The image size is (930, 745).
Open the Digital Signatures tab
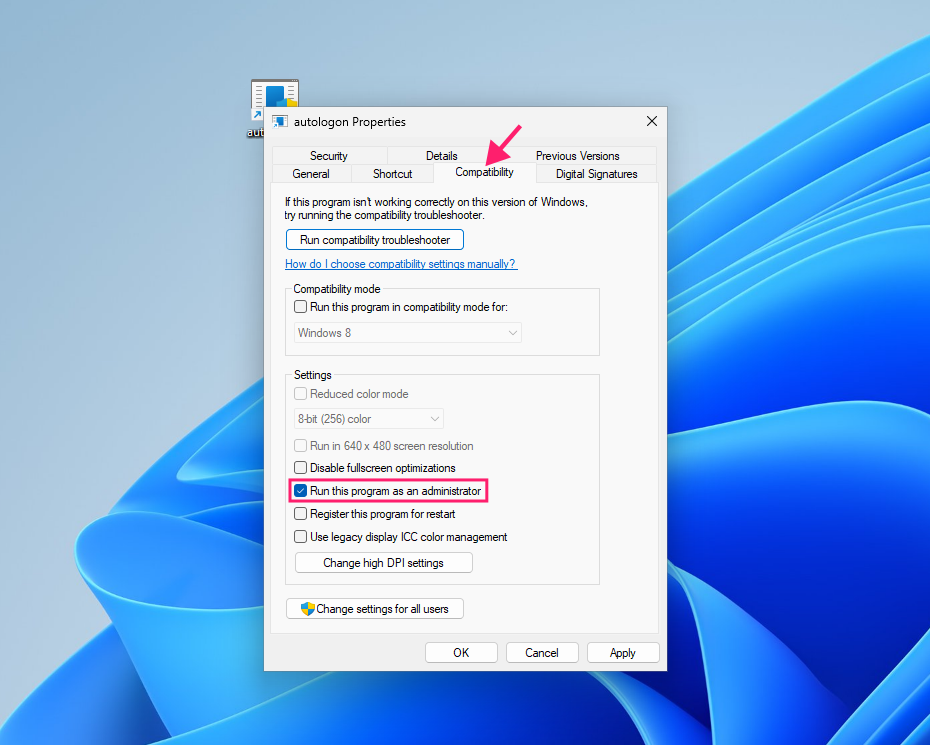[596, 174]
